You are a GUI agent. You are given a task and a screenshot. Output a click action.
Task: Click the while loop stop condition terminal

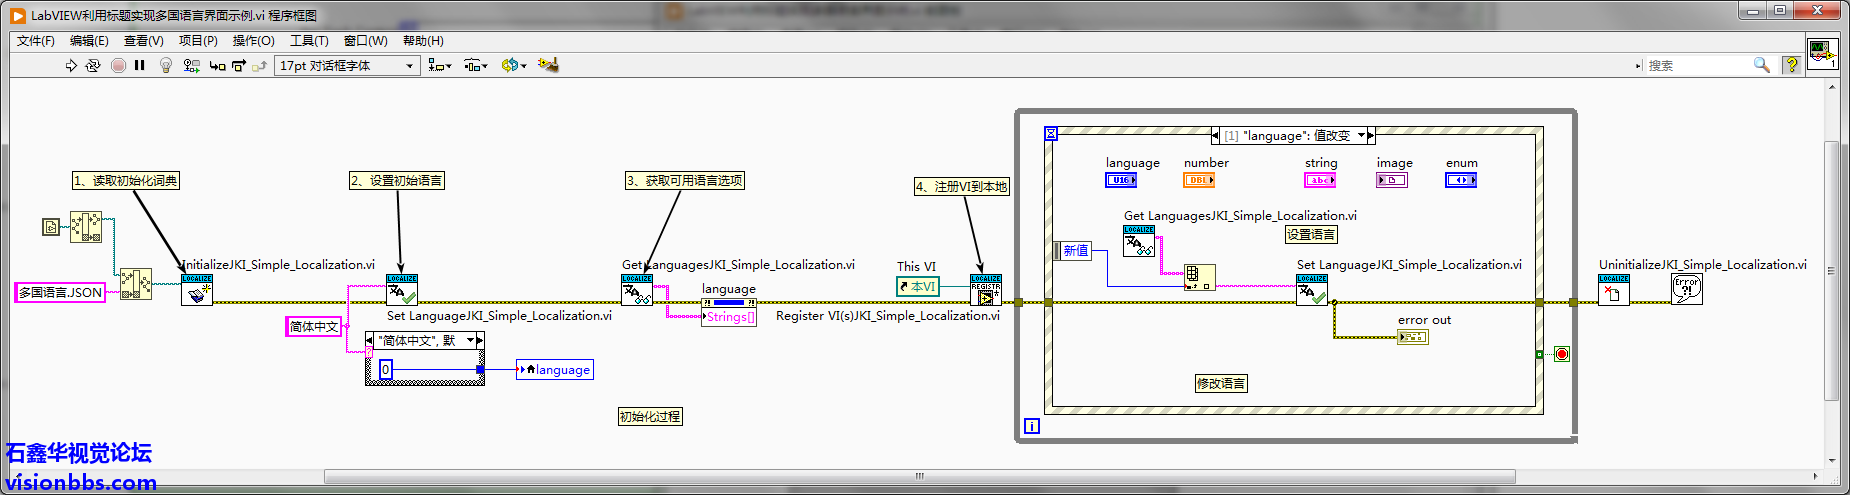pyautogui.click(x=1562, y=354)
